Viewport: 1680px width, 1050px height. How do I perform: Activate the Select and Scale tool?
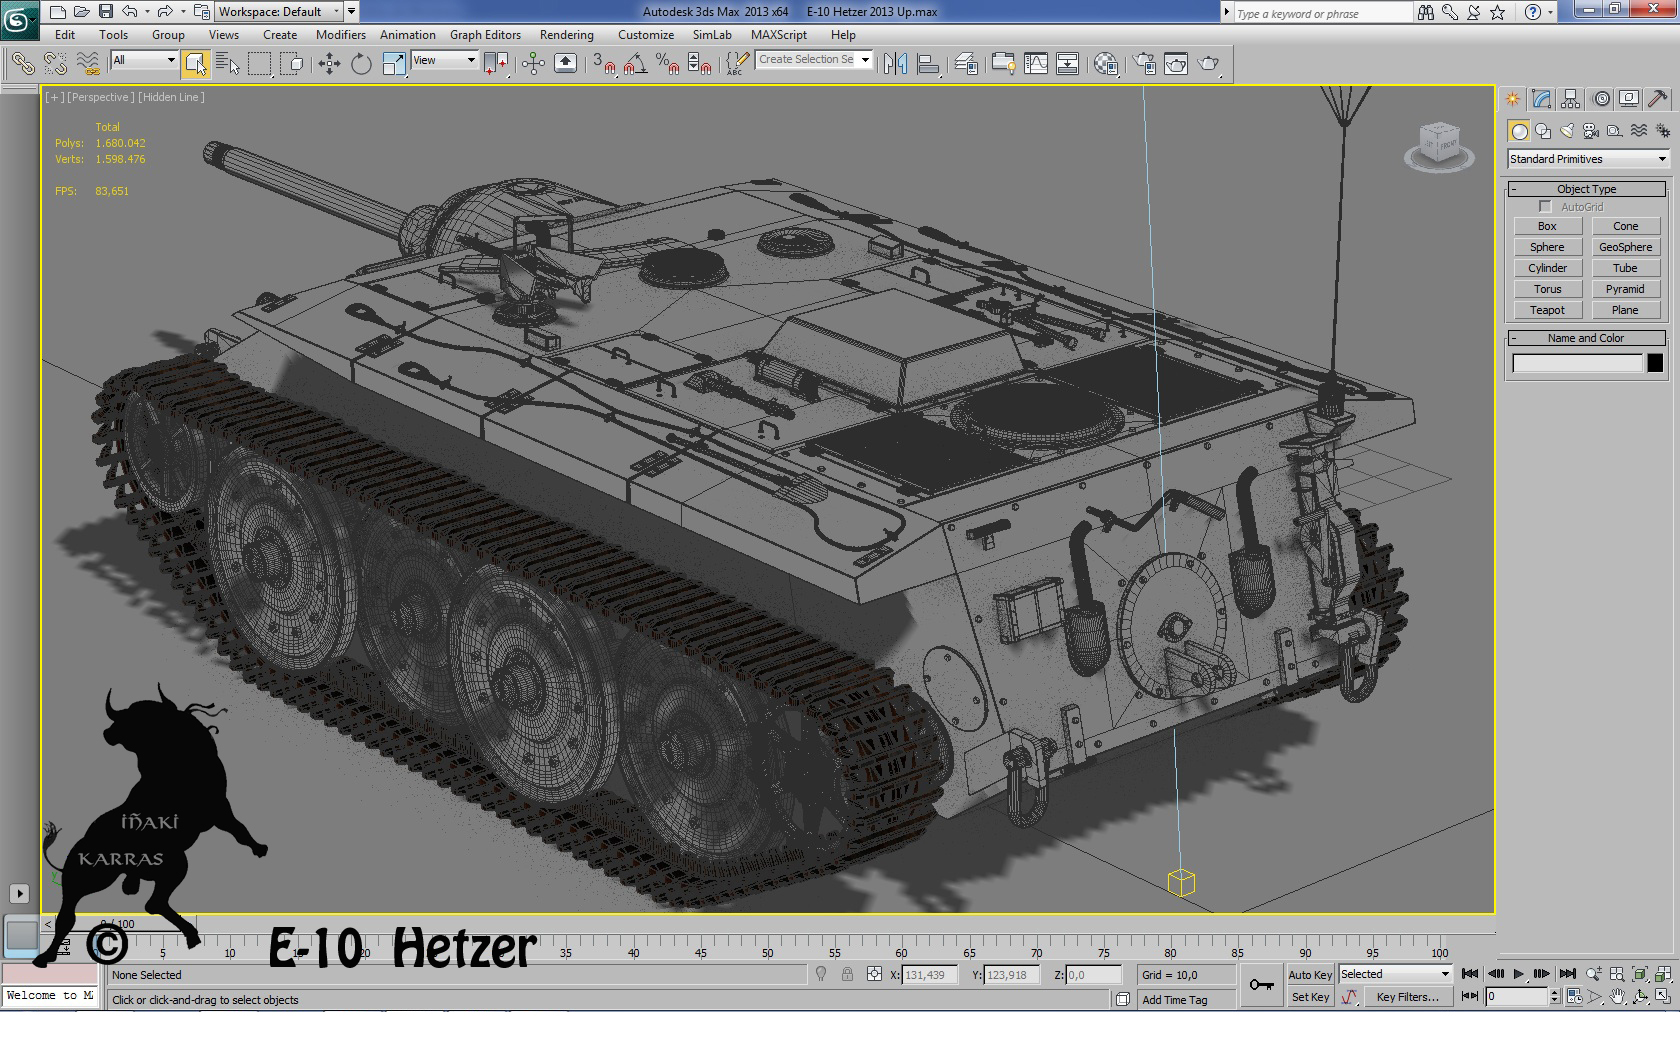tap(391, 63)
